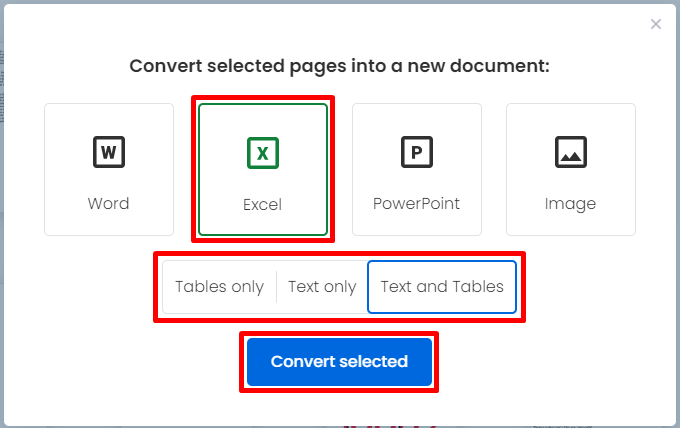Click the dimmed page backdrop below the dialog

coord(340,427)
